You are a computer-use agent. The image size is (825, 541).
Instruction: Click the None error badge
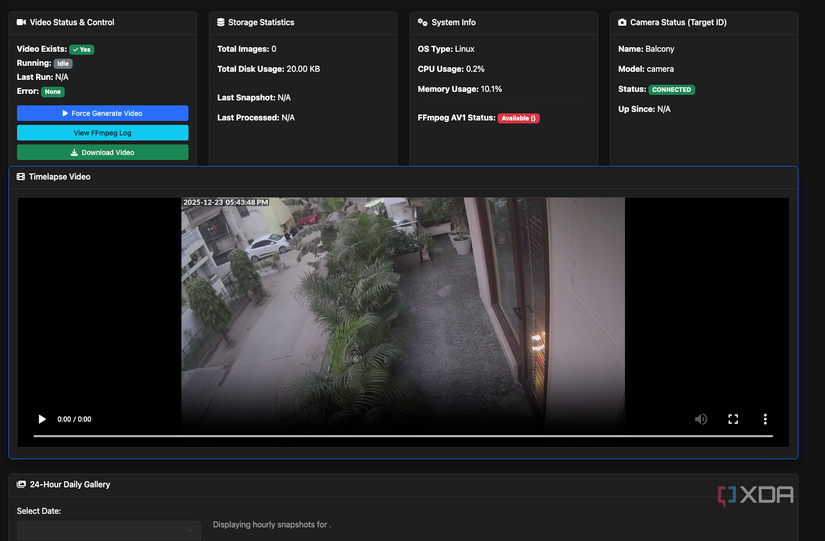point(53,92)
